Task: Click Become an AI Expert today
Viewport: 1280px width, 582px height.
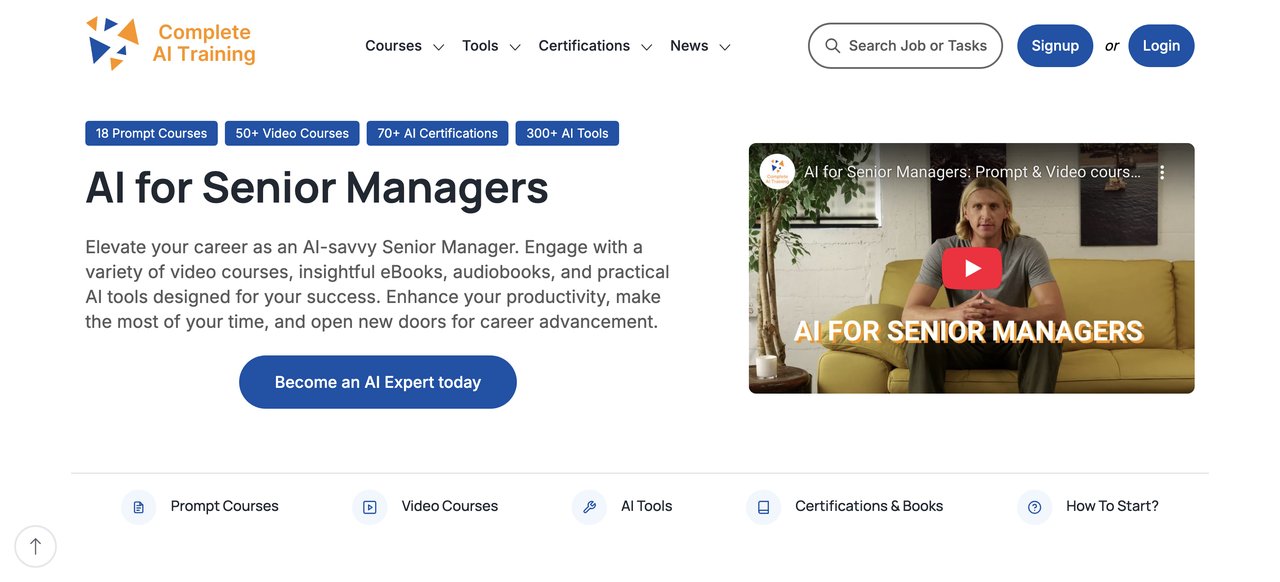Action: [378, 382]
